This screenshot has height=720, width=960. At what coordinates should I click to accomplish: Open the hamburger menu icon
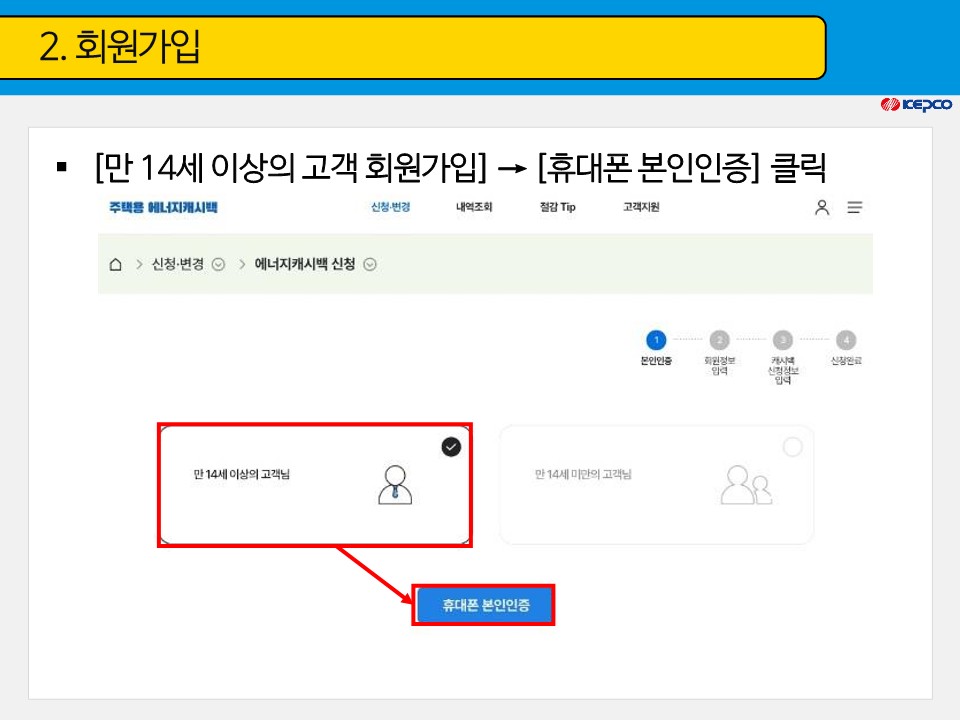857,207
